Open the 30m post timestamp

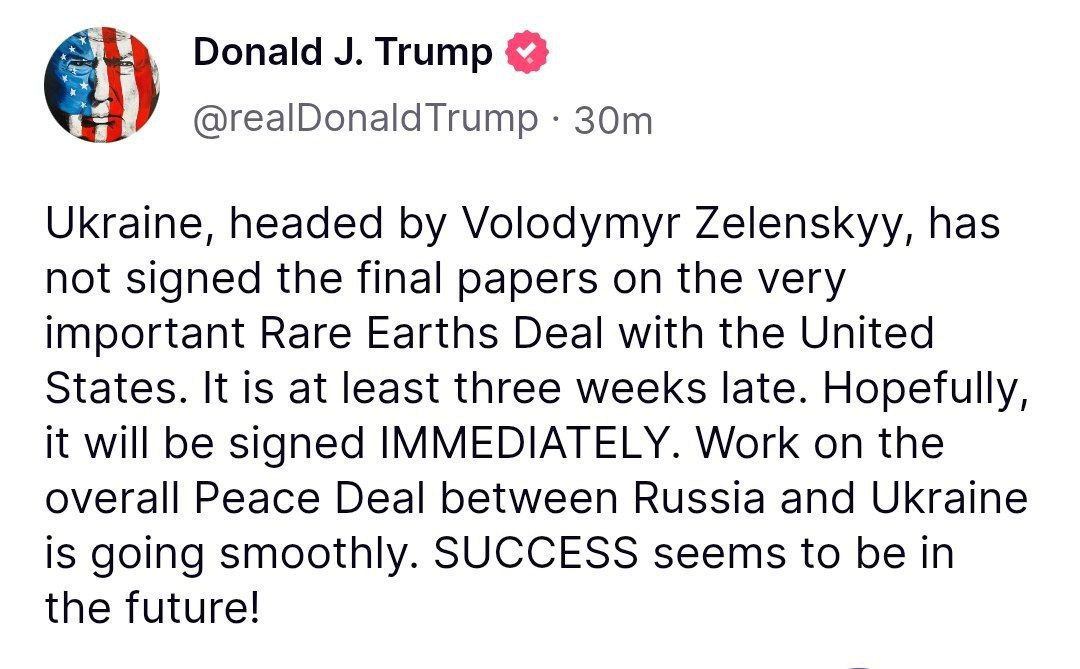click(613, 121)
